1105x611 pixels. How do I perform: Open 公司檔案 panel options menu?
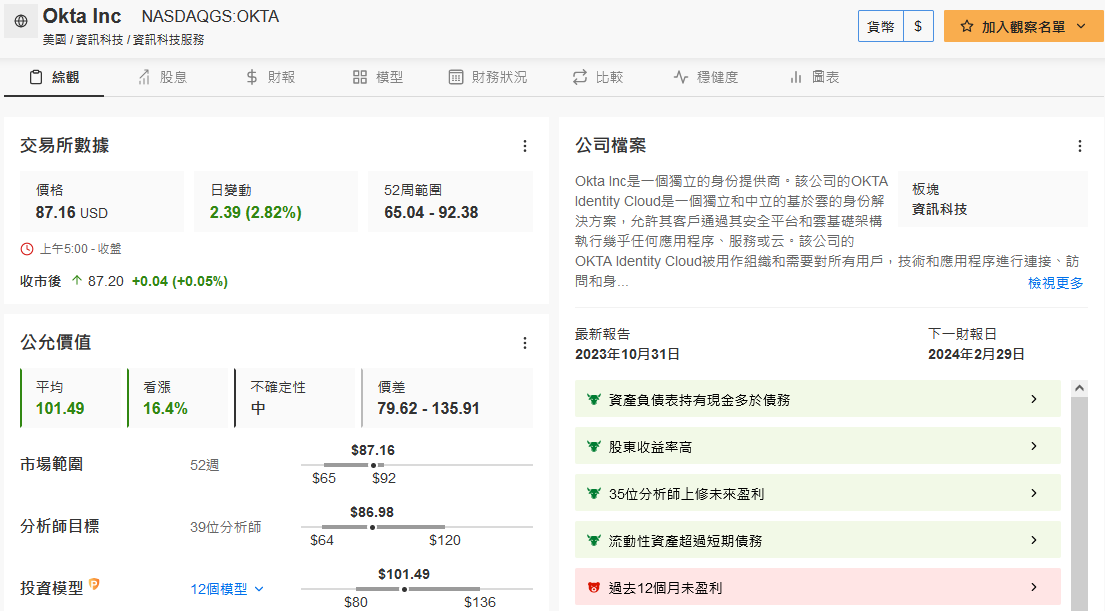(1080, 146)
